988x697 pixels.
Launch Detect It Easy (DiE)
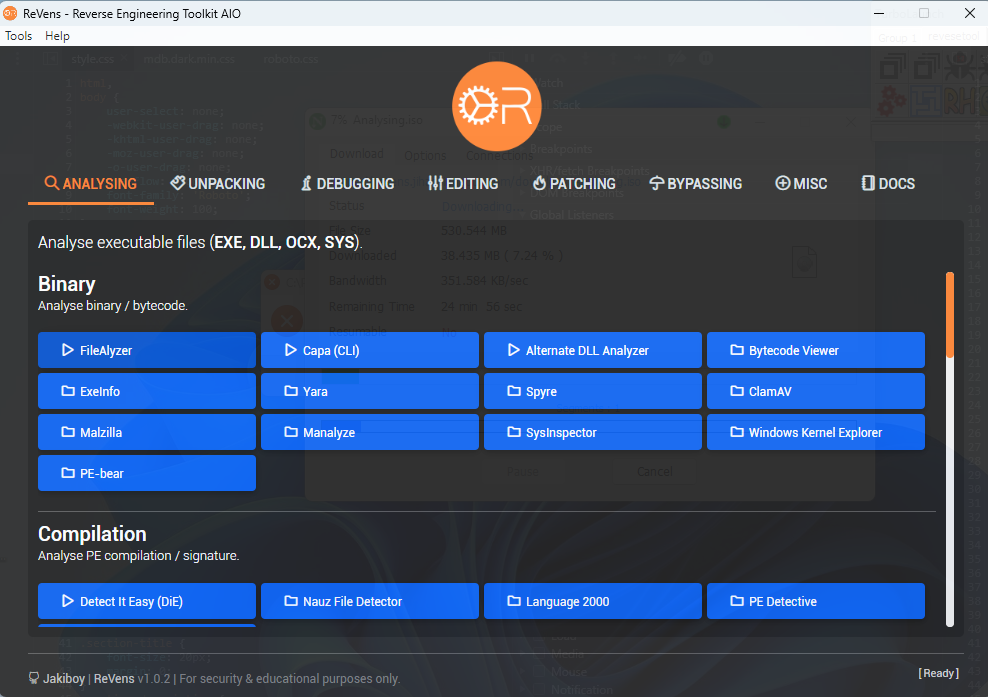click(x=147, y=601)
